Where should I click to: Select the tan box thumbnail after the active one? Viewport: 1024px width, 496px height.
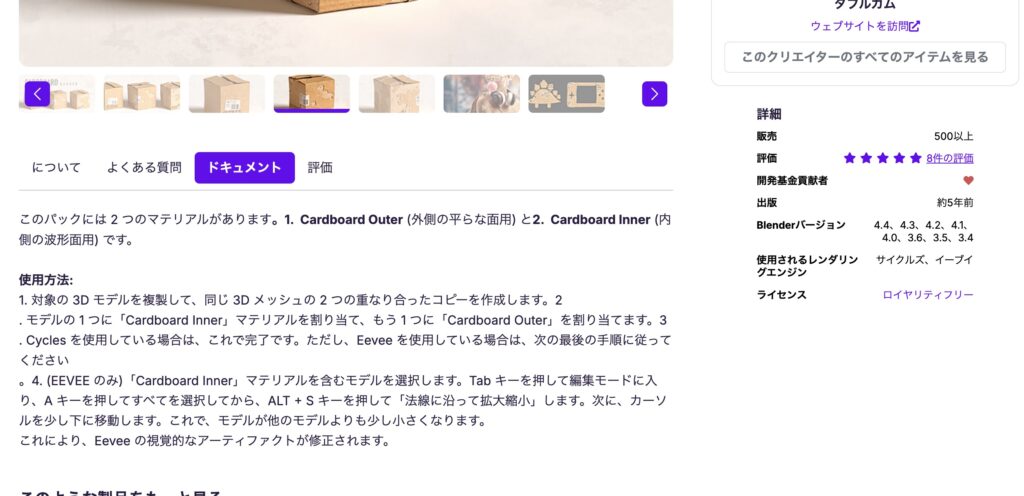coord(396,94)
